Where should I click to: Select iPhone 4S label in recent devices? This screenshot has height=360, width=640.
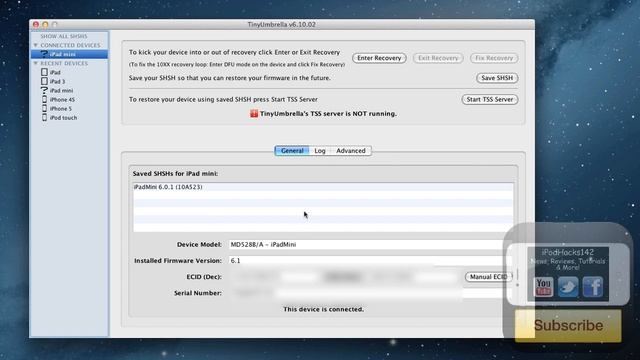coord(62,100)
